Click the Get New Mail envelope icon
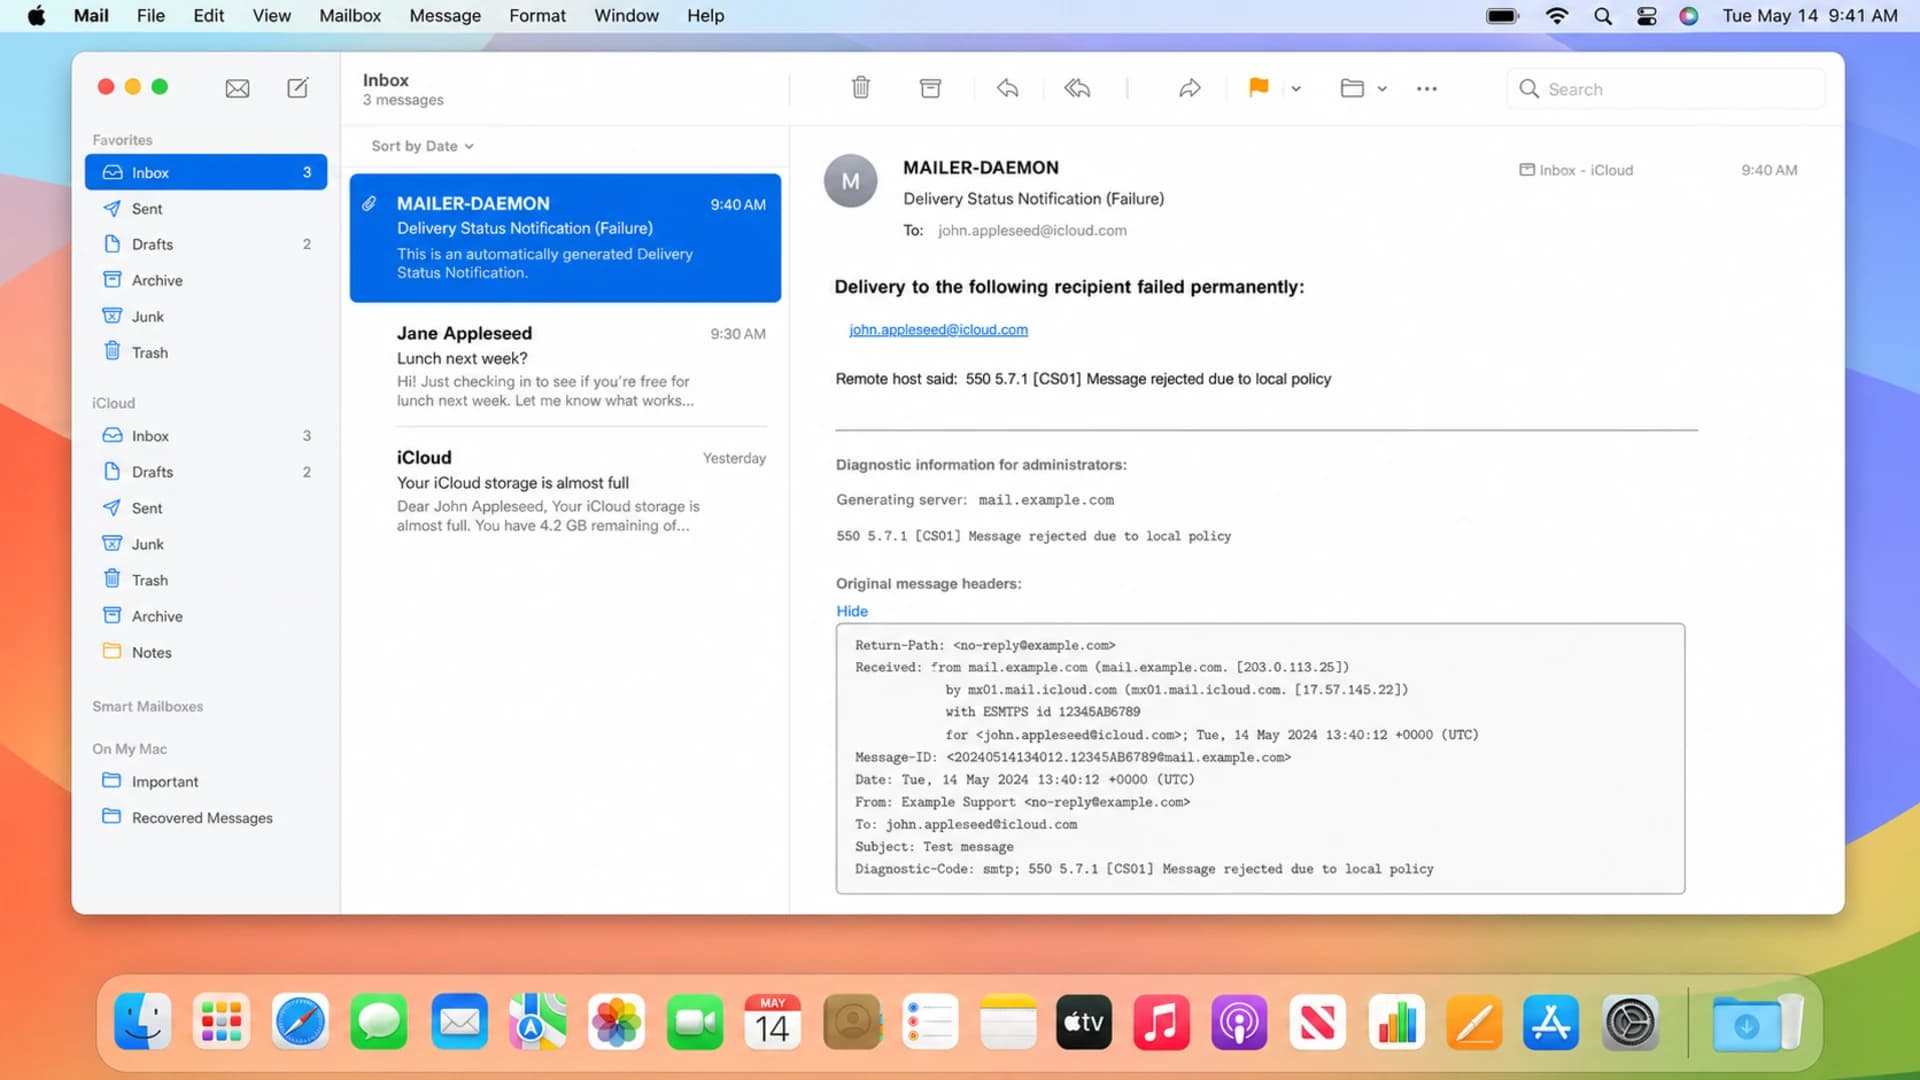 [x=237, y=89]
